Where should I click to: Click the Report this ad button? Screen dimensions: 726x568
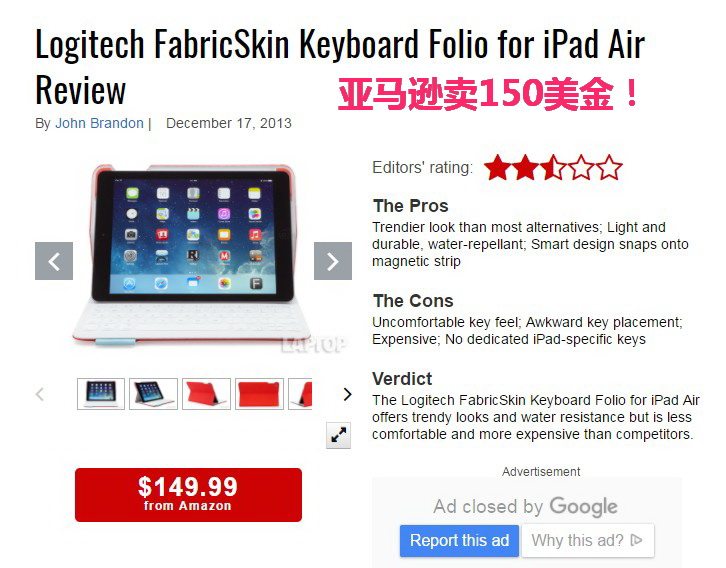459,540
